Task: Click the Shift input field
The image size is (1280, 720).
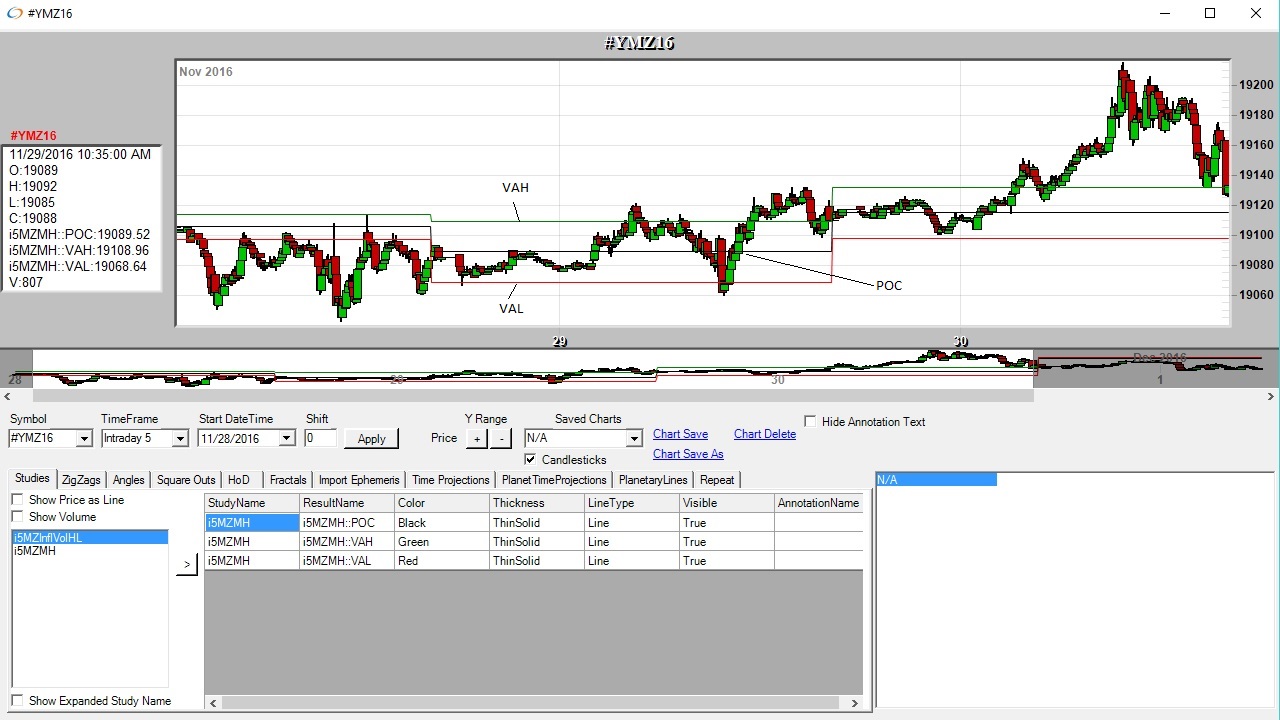Action: [x=320, y=438]
